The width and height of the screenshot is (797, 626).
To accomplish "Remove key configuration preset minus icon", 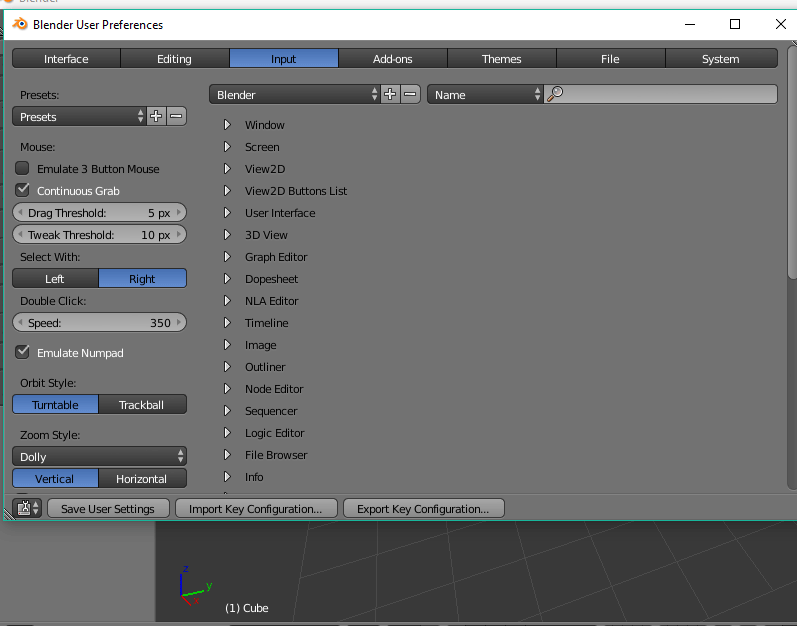I will coord(411,95).
